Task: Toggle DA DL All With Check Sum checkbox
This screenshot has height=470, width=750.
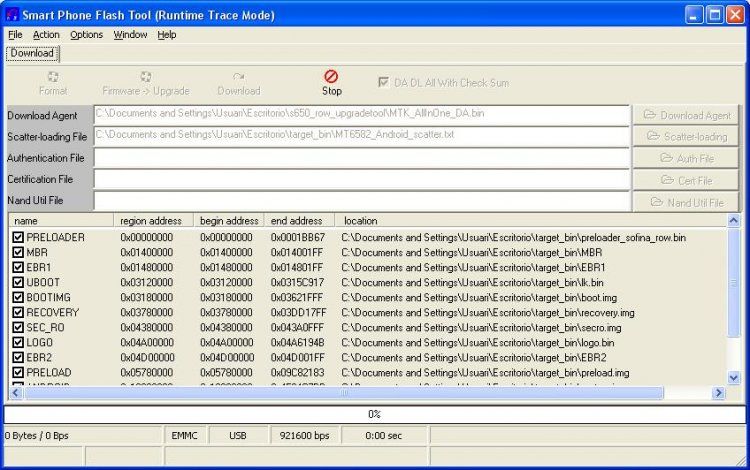Action: point(383,82)
